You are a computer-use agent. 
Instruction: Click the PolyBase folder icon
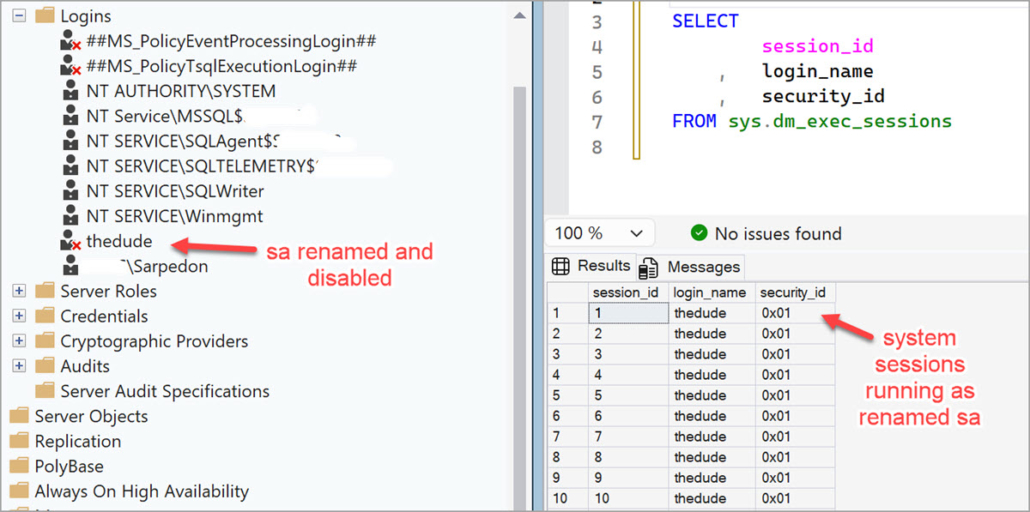pos(19,466)
